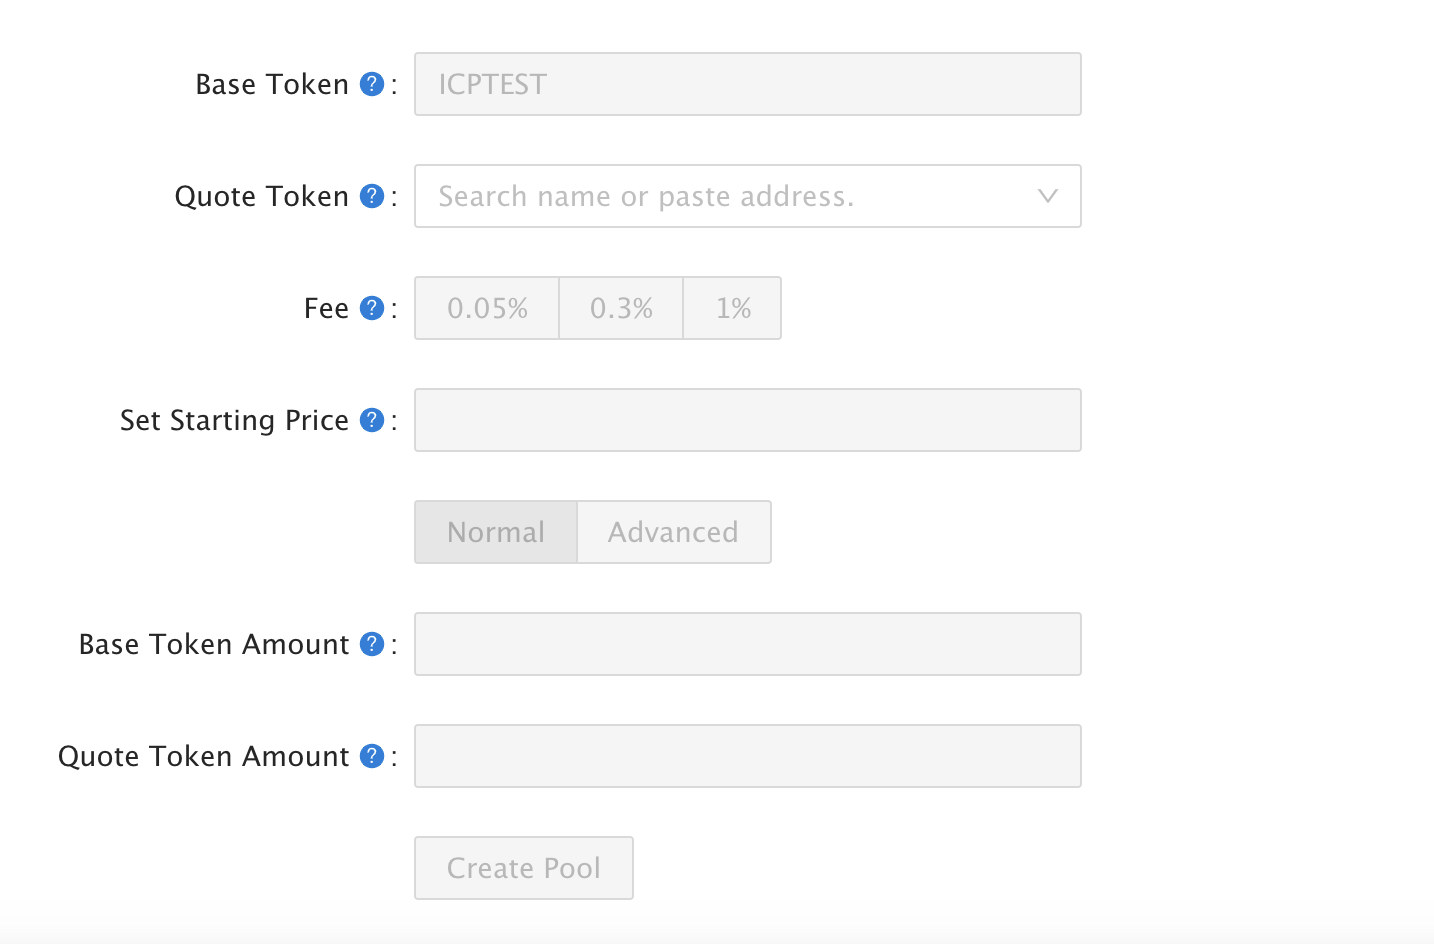Focus the Quote Token Amount field

coord(747,756)
